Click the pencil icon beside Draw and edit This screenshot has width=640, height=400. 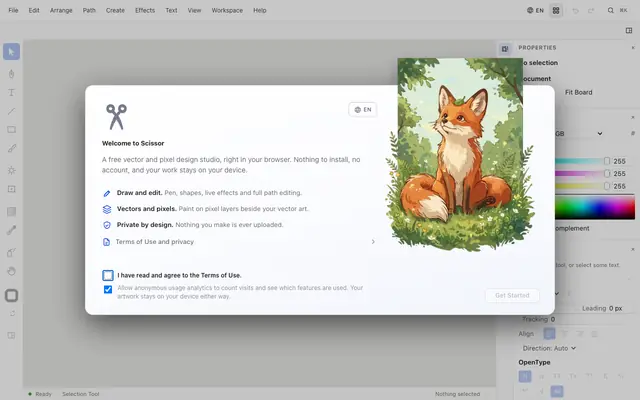pos(107,193)
